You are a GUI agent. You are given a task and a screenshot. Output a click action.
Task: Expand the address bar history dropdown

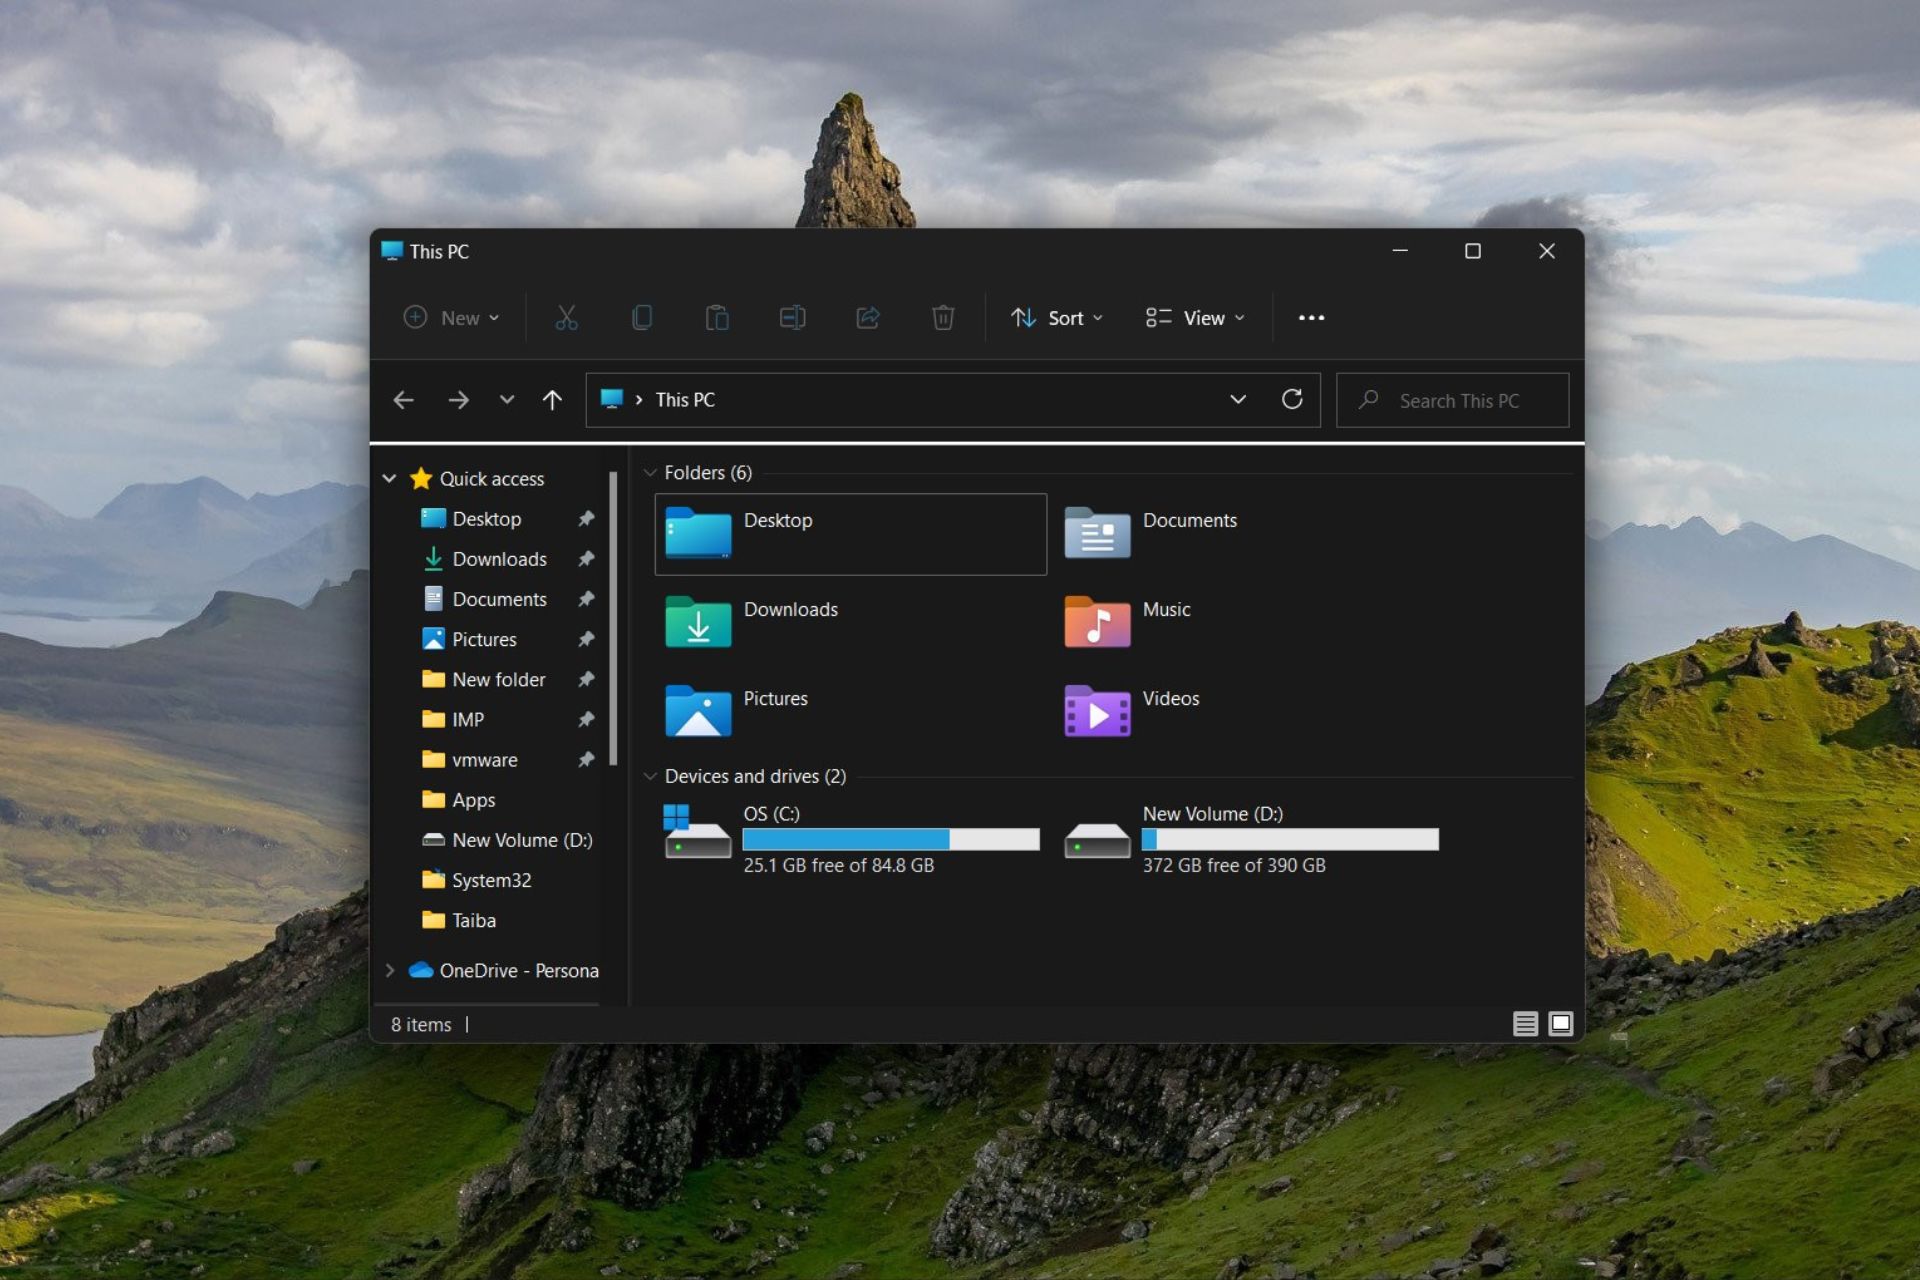click(1238, 400)
